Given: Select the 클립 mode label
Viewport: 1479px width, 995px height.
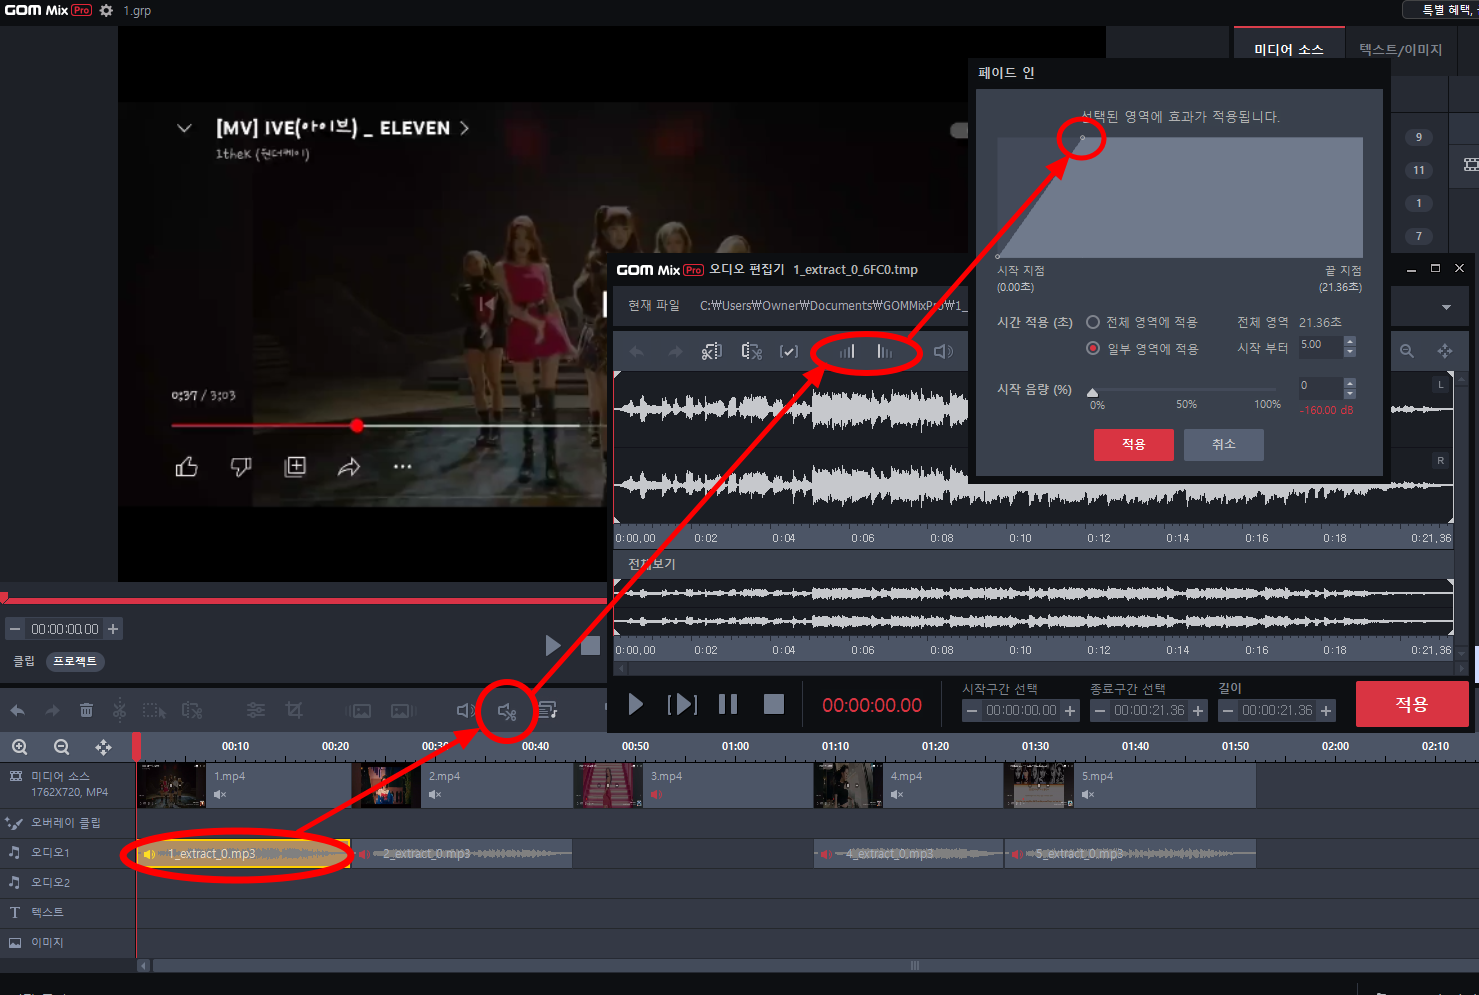Looking at the screenshot, I should tap(24, 661).
